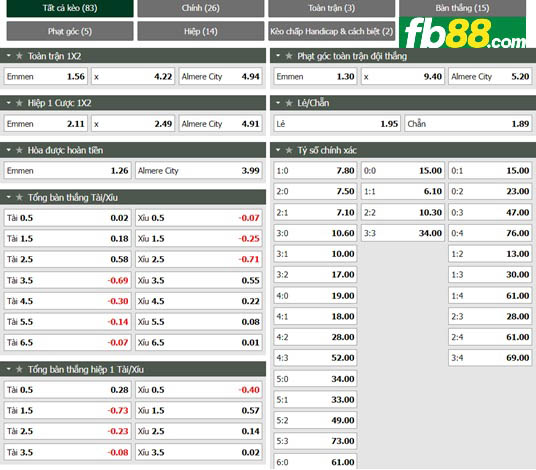Pick correct score 1:1 at 6.10
Viewport: 536px width, 470px height.
403,191
